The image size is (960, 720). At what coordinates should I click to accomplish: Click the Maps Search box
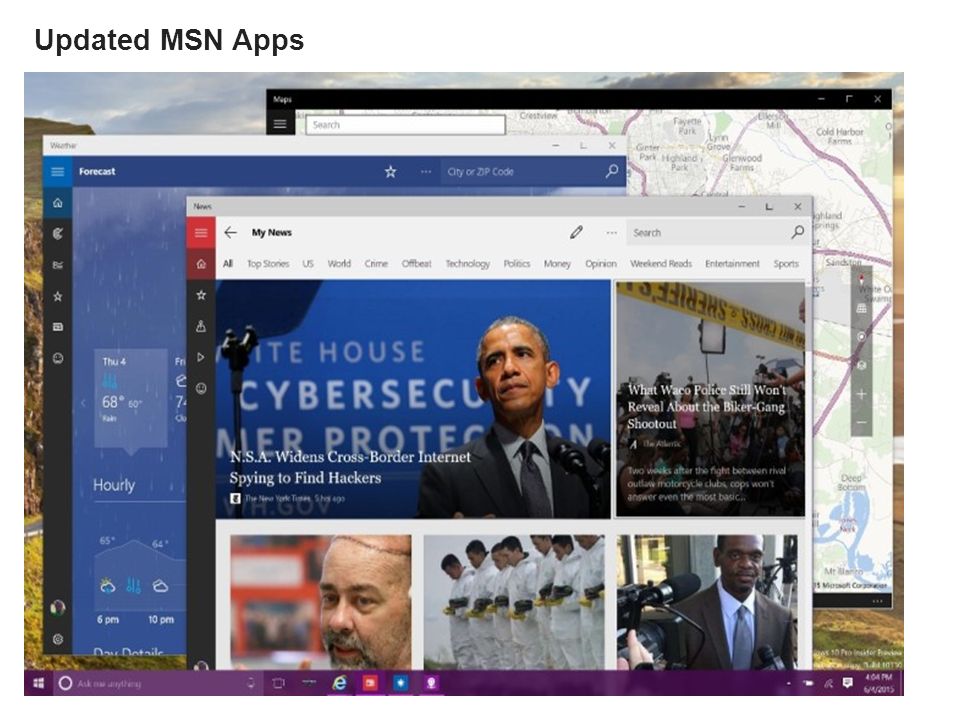point(405,125)
